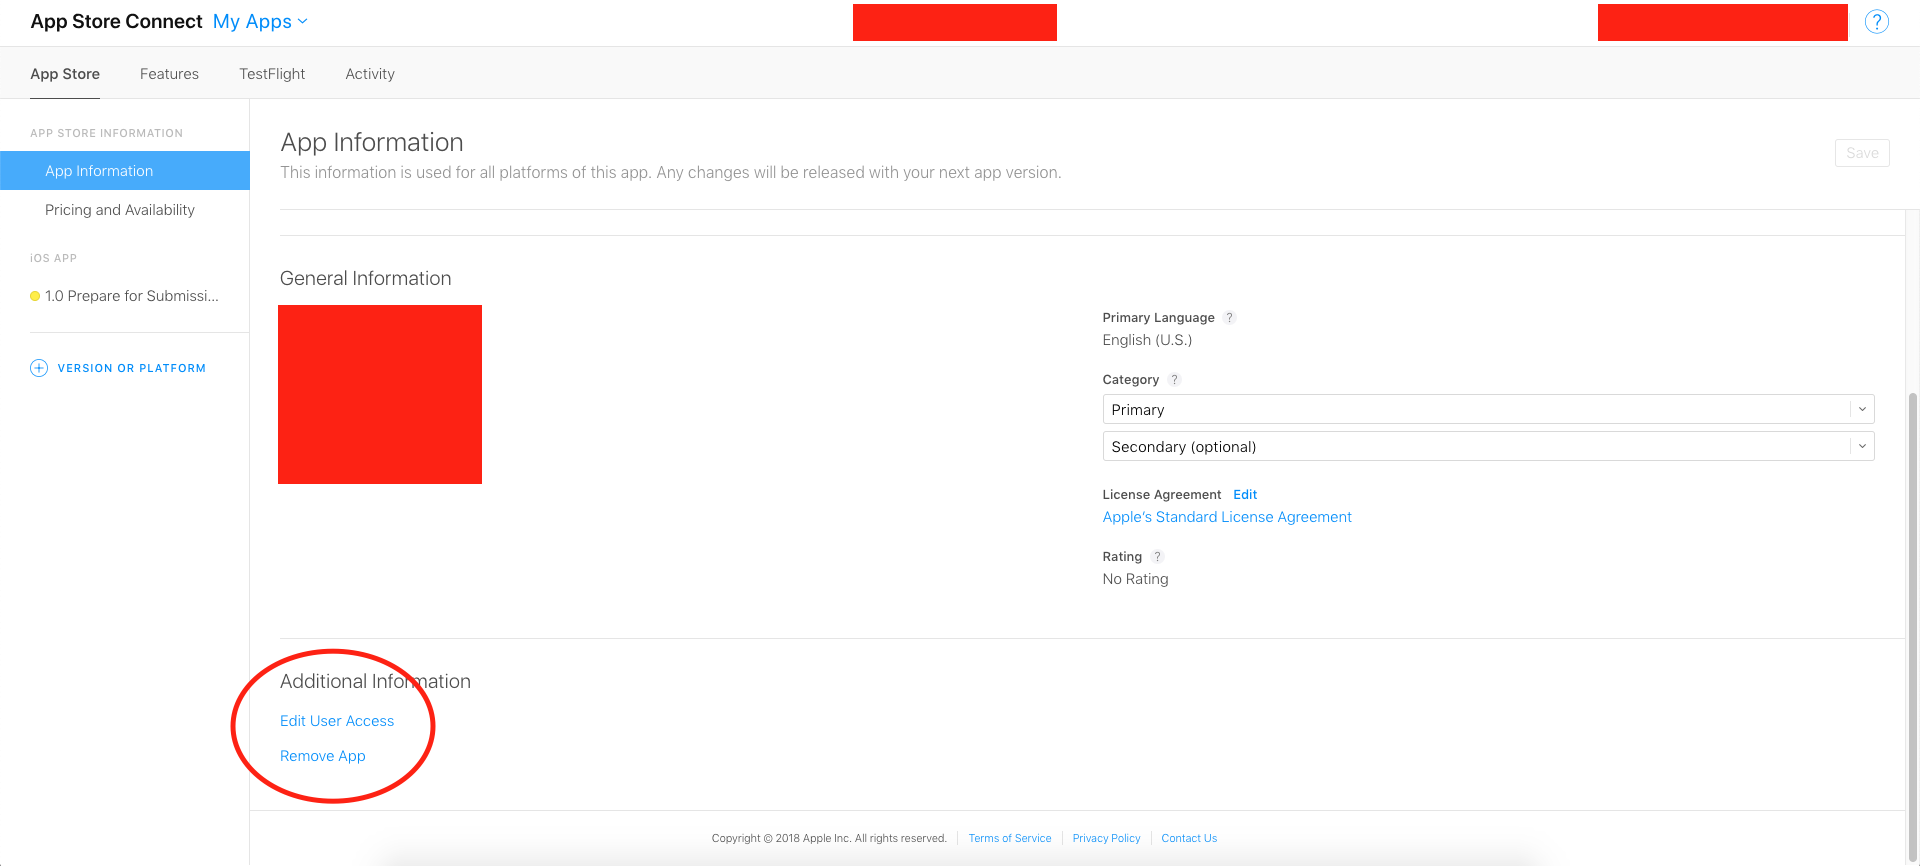Open Terms of Service in footer
Viewport: 1920px width, 866px height.
click(x=1010, y=838)
